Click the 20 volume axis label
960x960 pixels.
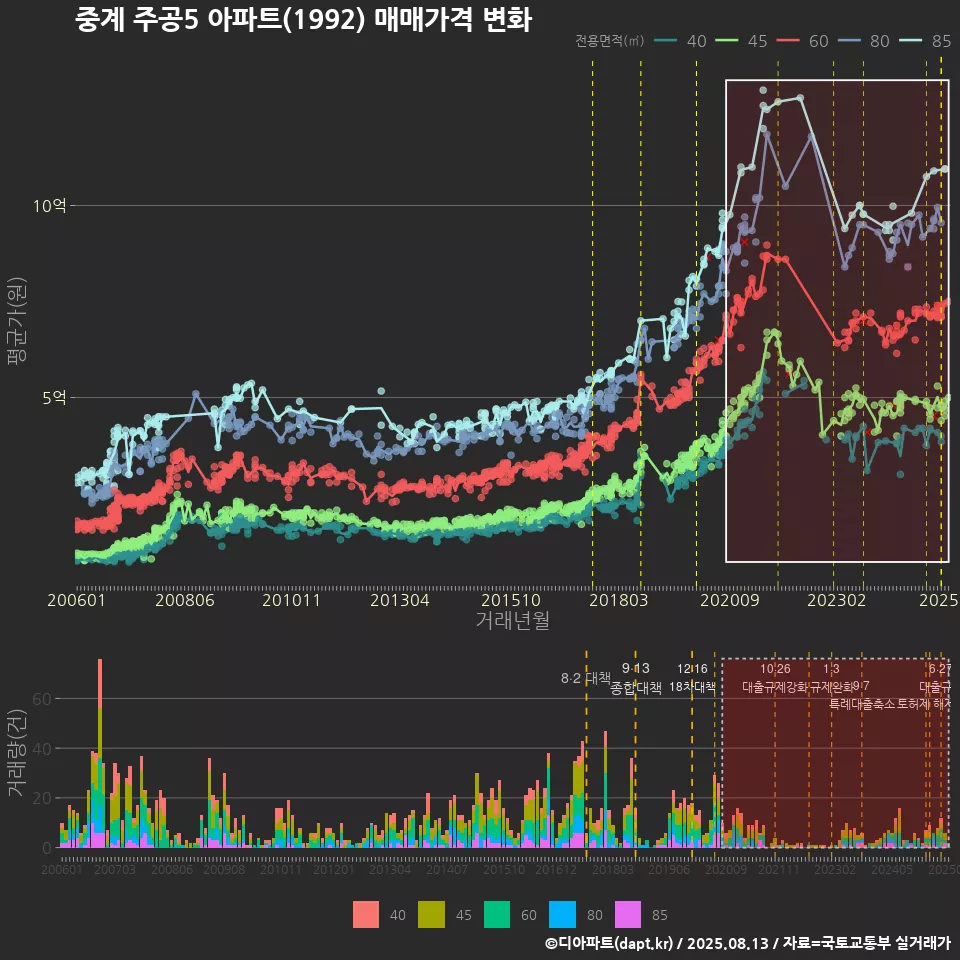pyautogui.click(x=42, y=798)
